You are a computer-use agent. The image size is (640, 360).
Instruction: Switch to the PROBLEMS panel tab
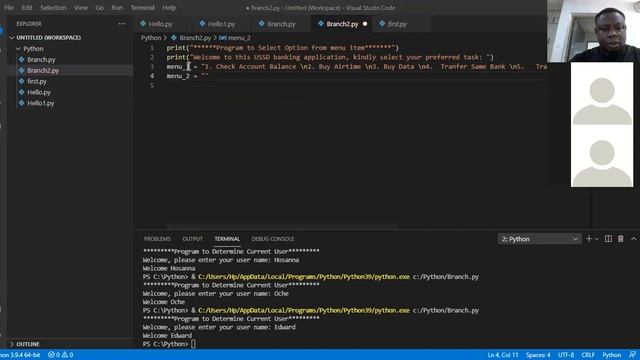point(157,239)
